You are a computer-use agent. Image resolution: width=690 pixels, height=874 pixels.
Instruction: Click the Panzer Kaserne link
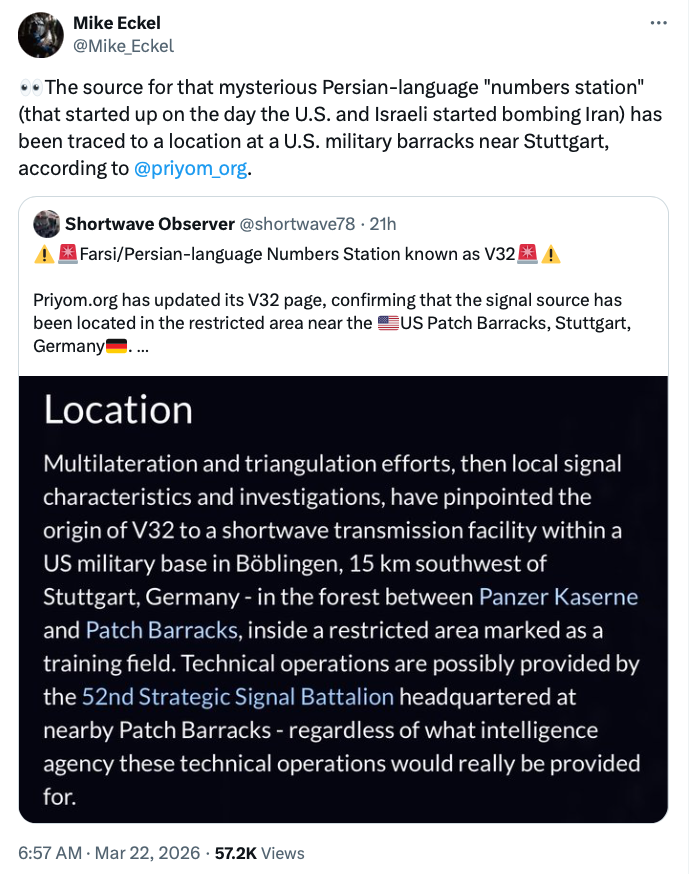tap(558, 597)
